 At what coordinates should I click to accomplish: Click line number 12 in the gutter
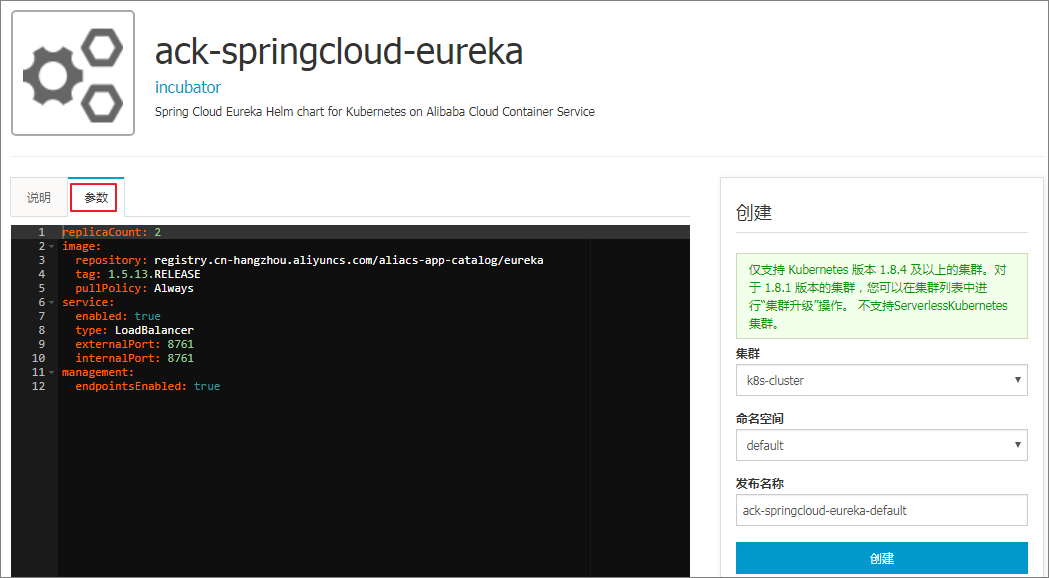coord(39,387)
